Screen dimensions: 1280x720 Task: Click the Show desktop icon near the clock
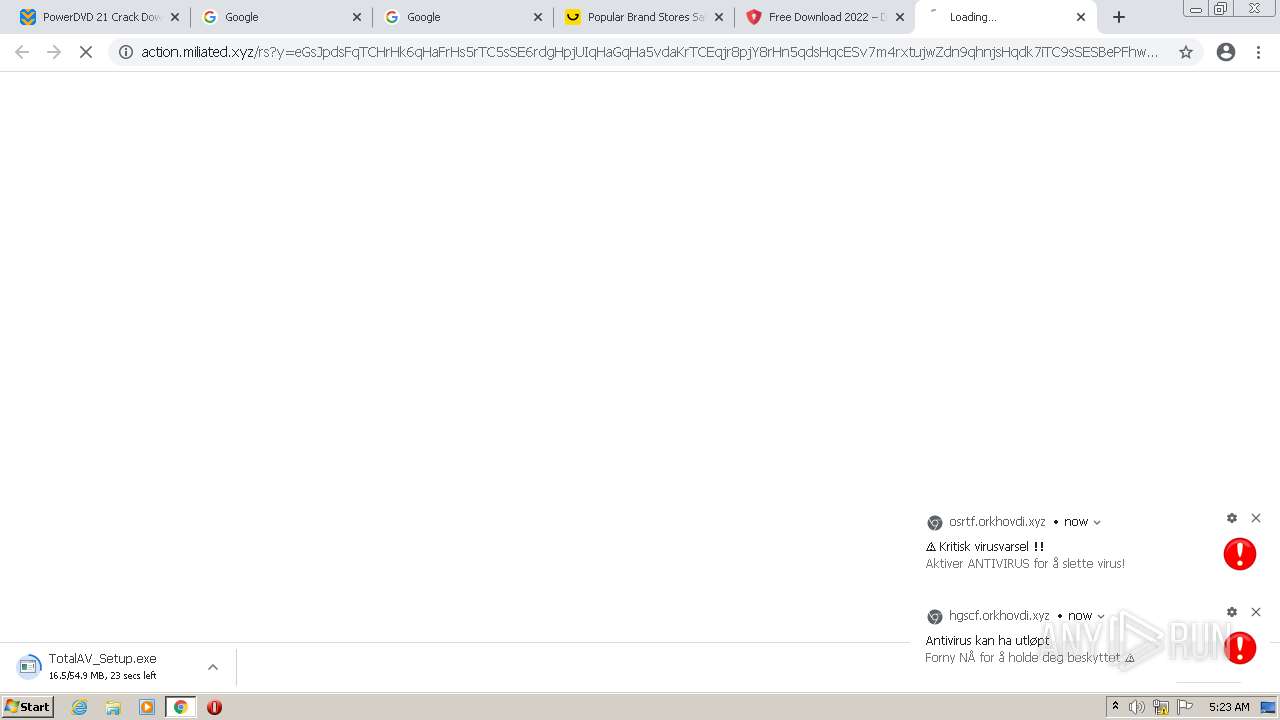(x=1268, y=707)
